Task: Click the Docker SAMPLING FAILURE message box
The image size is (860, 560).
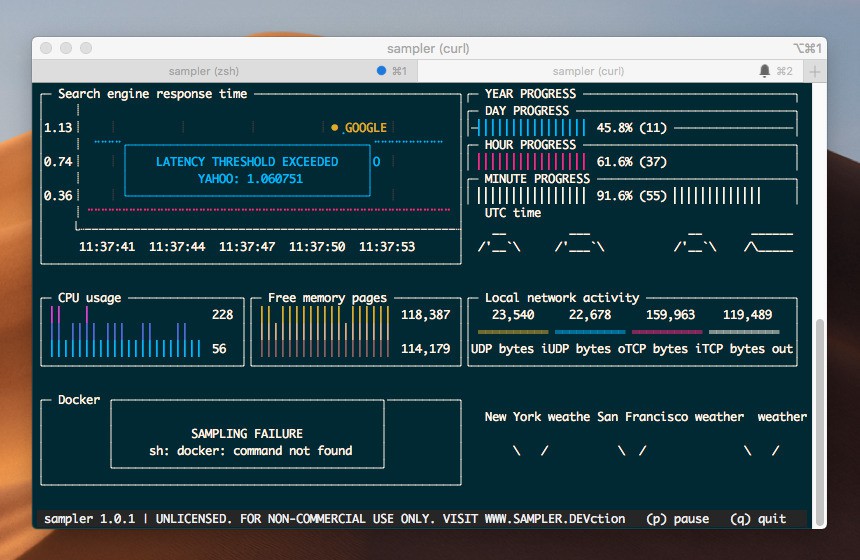Action: tap(247, 442)
